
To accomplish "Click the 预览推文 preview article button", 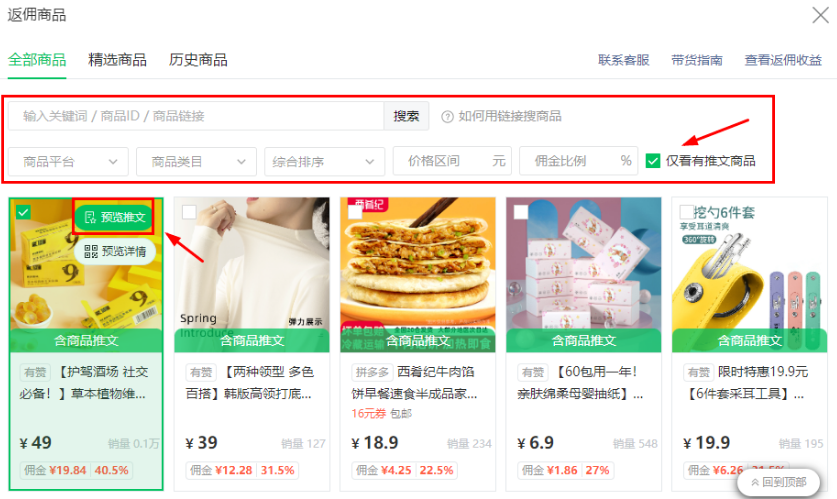I will (114, 217).
